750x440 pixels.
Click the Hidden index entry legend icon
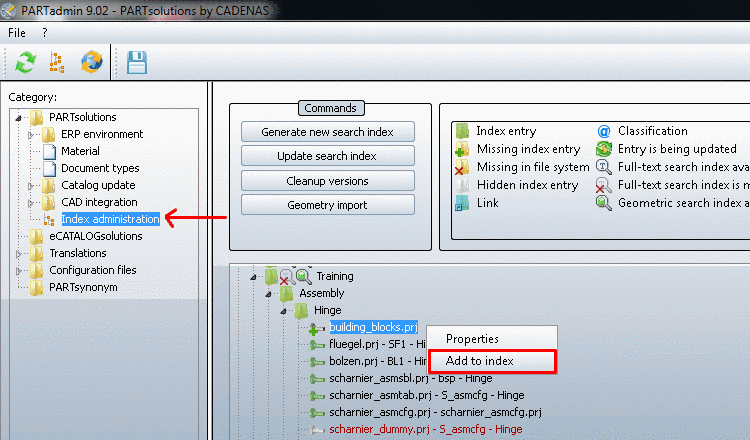point(462,185)
